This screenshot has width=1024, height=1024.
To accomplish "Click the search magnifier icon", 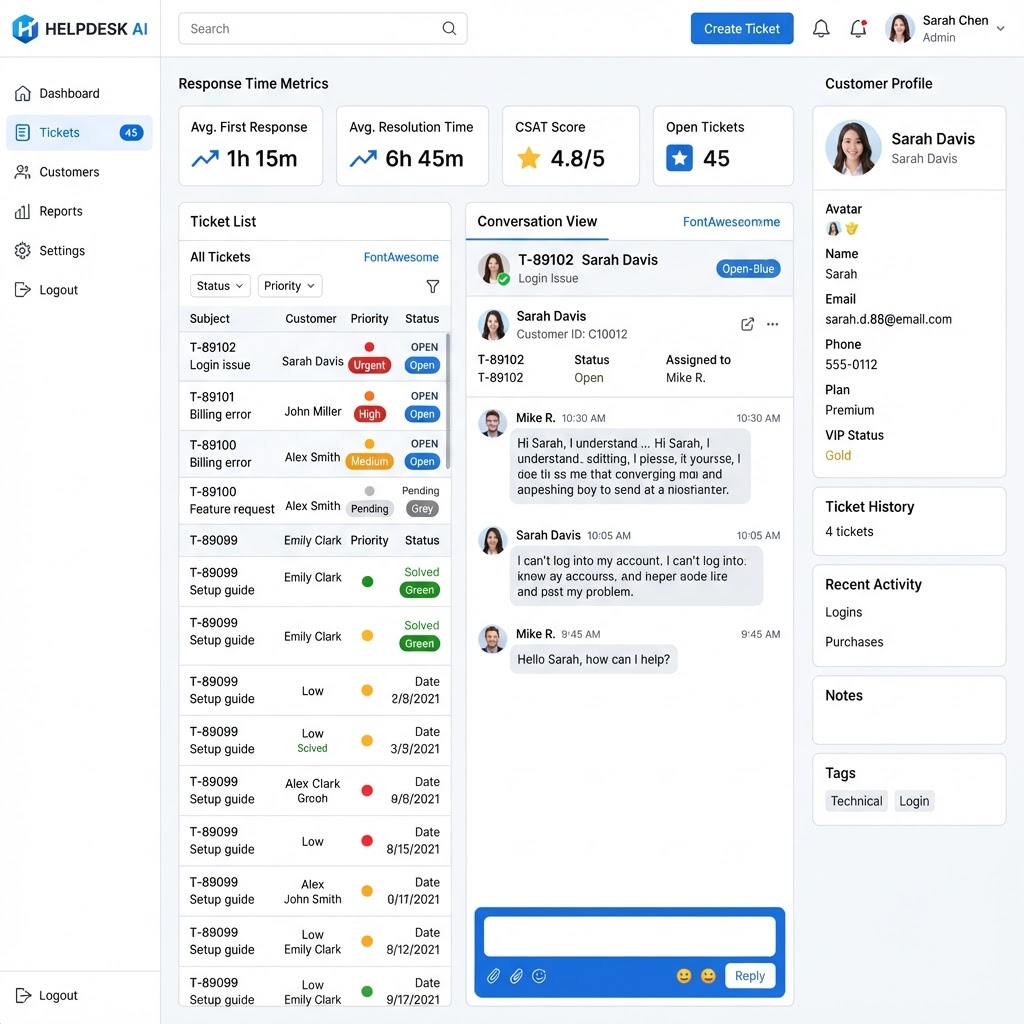I will (449, 28).
